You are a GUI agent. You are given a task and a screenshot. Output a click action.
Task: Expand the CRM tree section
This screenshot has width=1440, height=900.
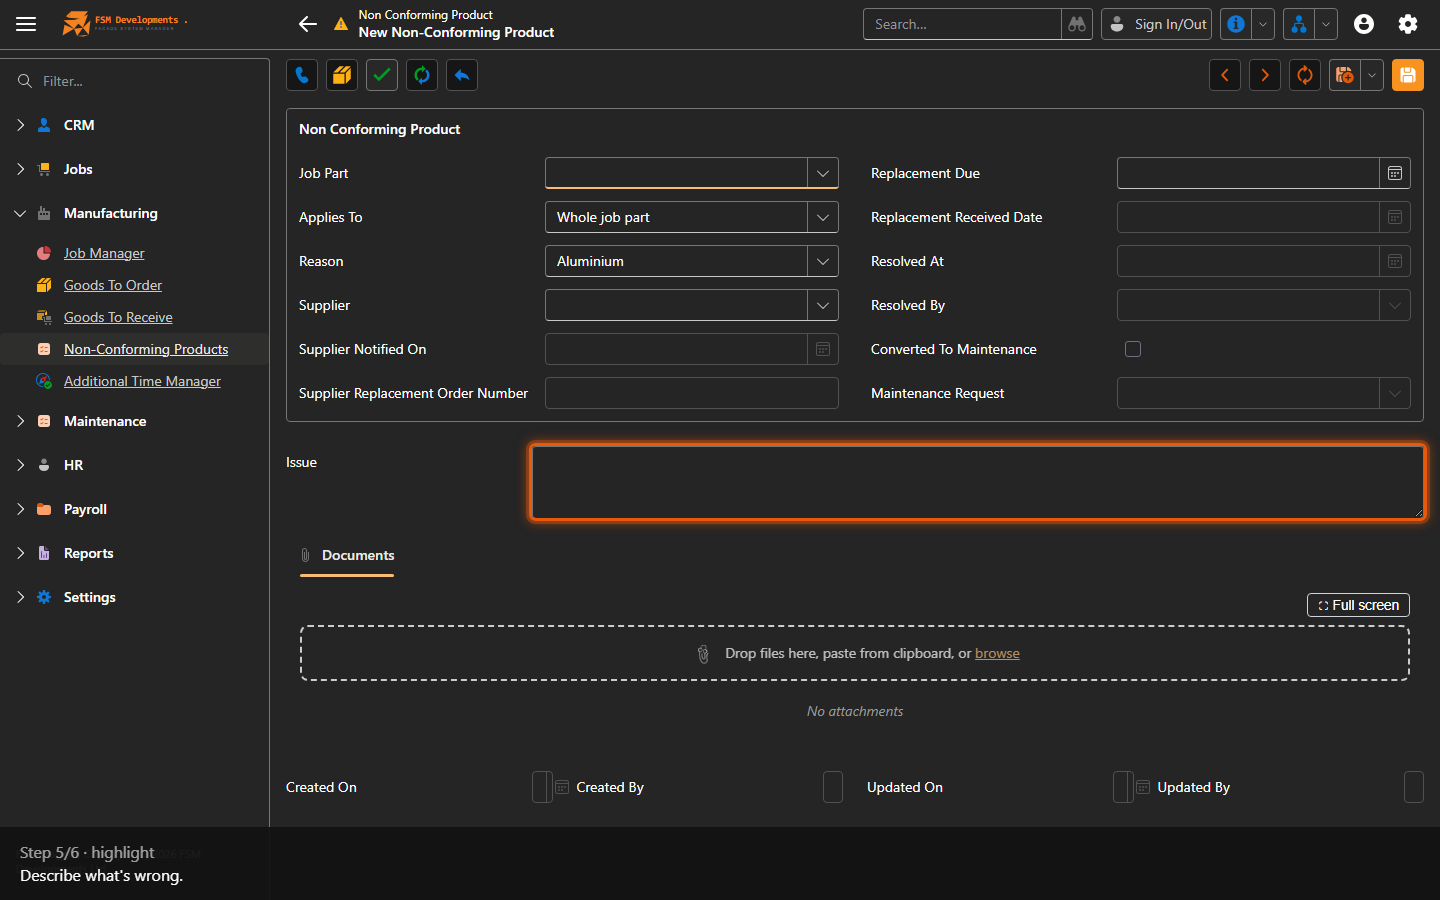click(x=20, y=125)
